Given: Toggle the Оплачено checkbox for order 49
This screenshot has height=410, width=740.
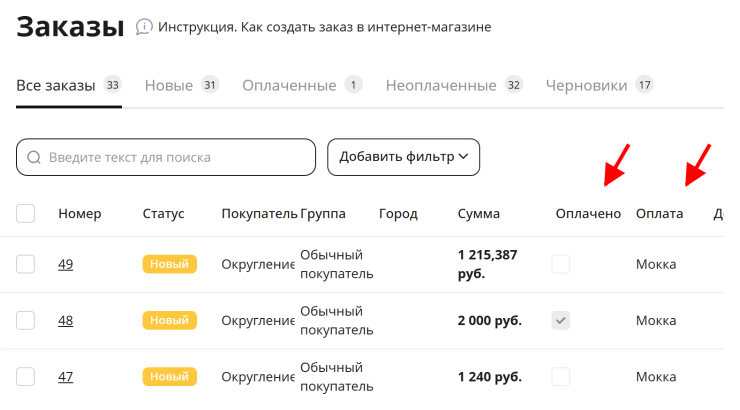Looking at the screenshot, I should pos(561,264).
